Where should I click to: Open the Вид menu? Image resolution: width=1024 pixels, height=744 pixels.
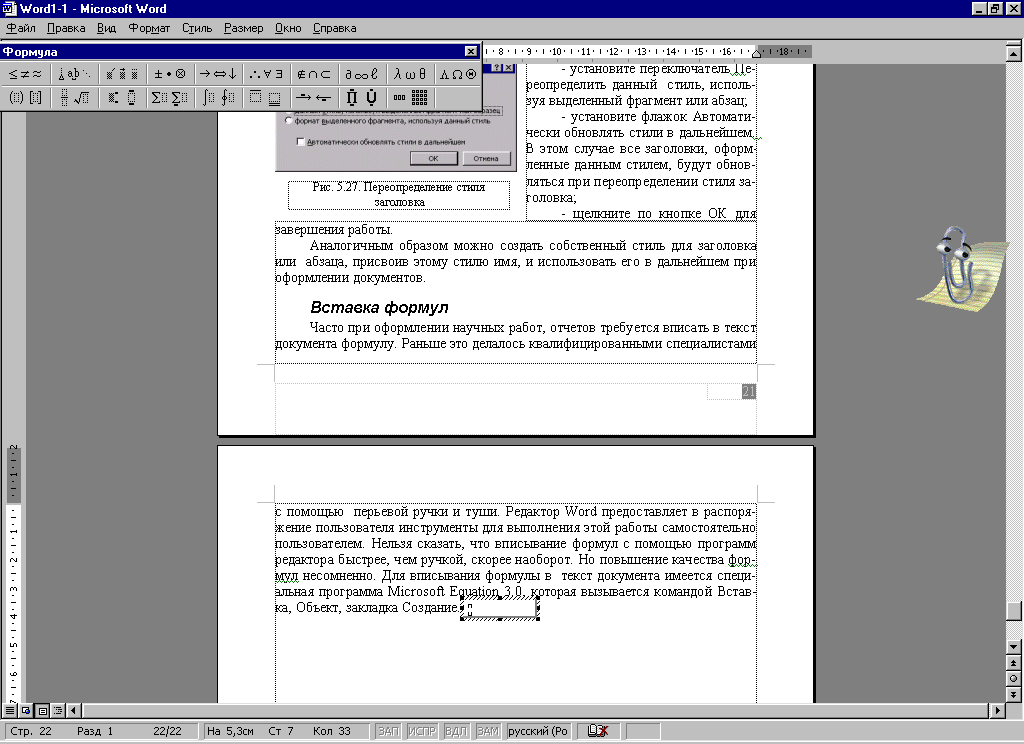106,28
